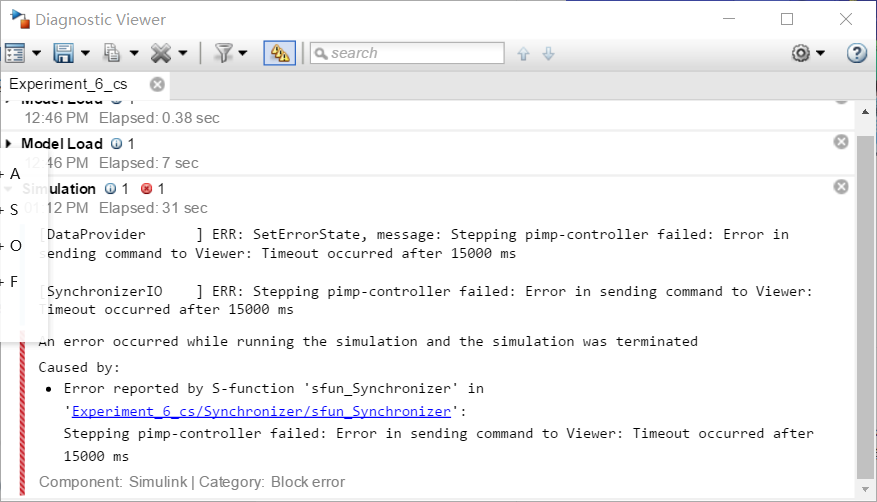Screen dimensions: 877x502
Task: Expand the save dropdown arrow
Action: pos(85,53)
